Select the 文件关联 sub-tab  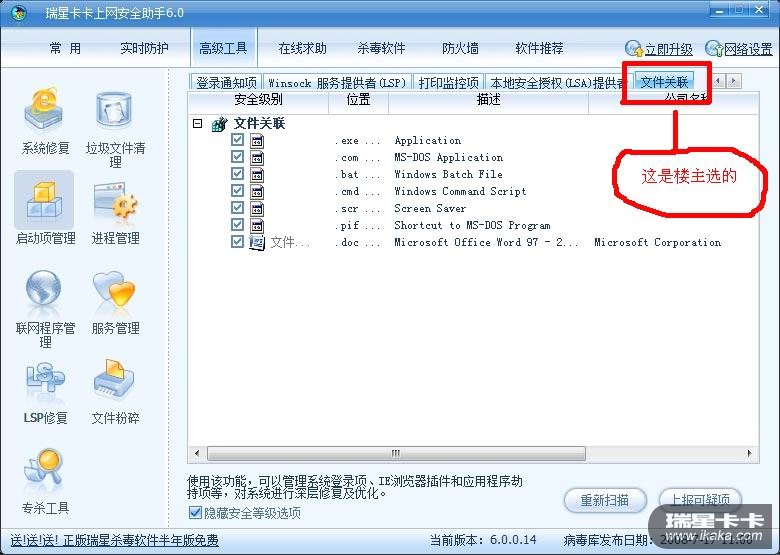click(x=664, y=82)
